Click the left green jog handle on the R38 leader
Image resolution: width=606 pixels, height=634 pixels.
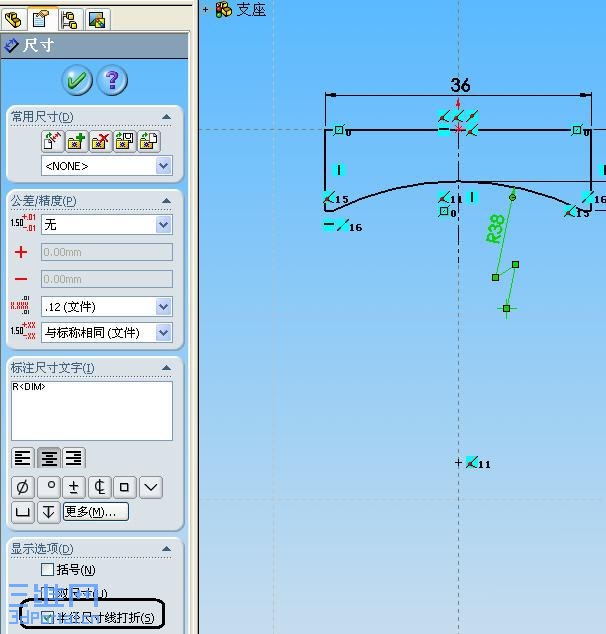point(495,277)
